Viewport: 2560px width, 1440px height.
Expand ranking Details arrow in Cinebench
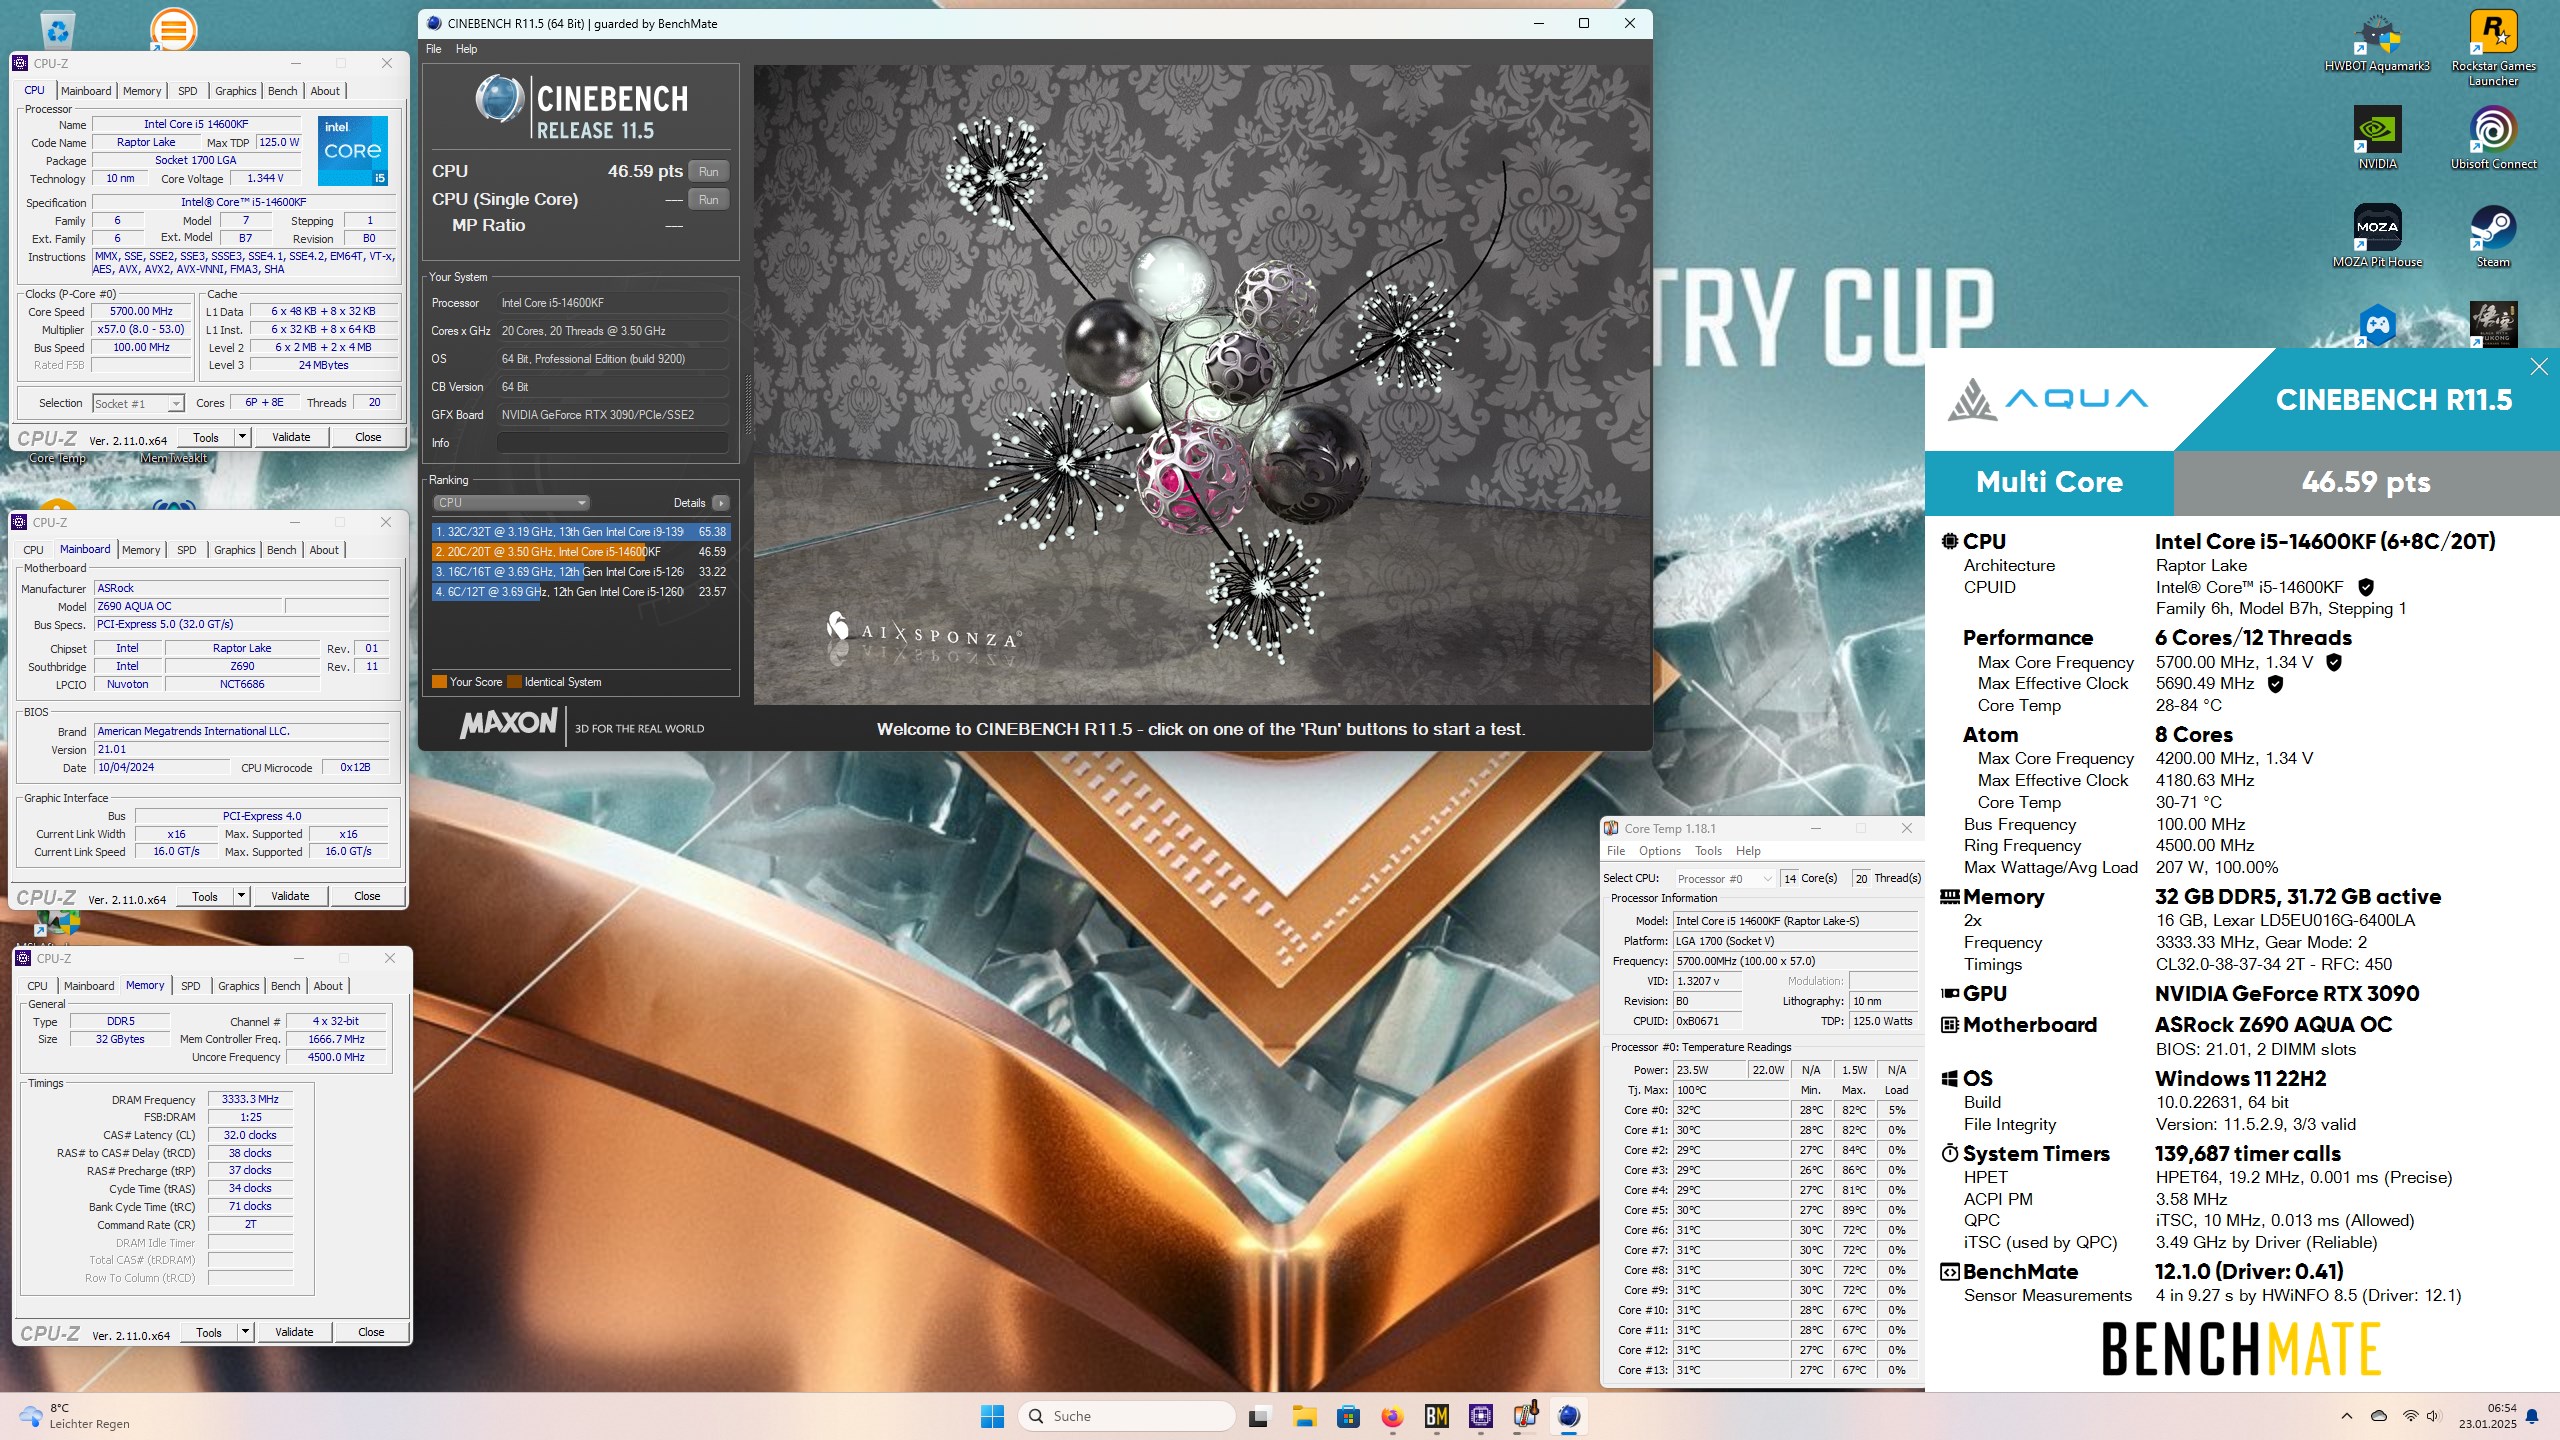point(721,503)
